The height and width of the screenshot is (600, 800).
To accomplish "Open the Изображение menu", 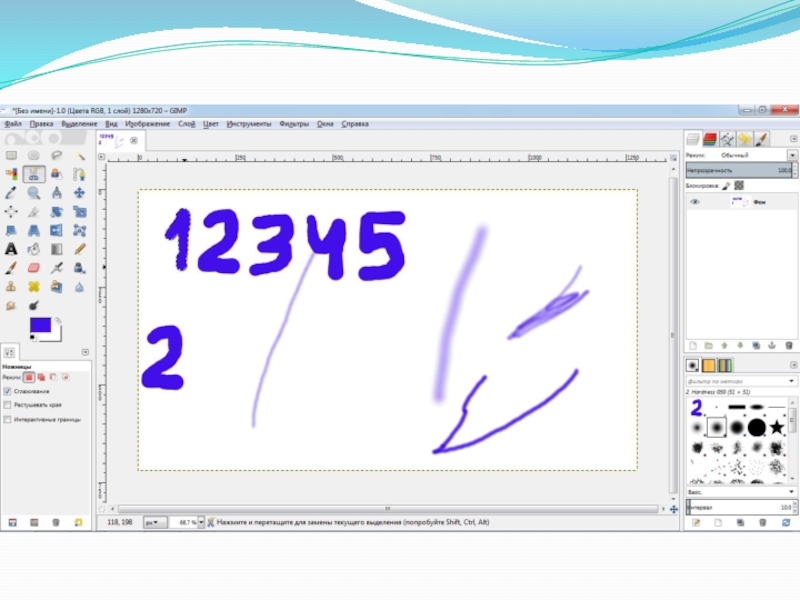I will click(x=147, y=124).
